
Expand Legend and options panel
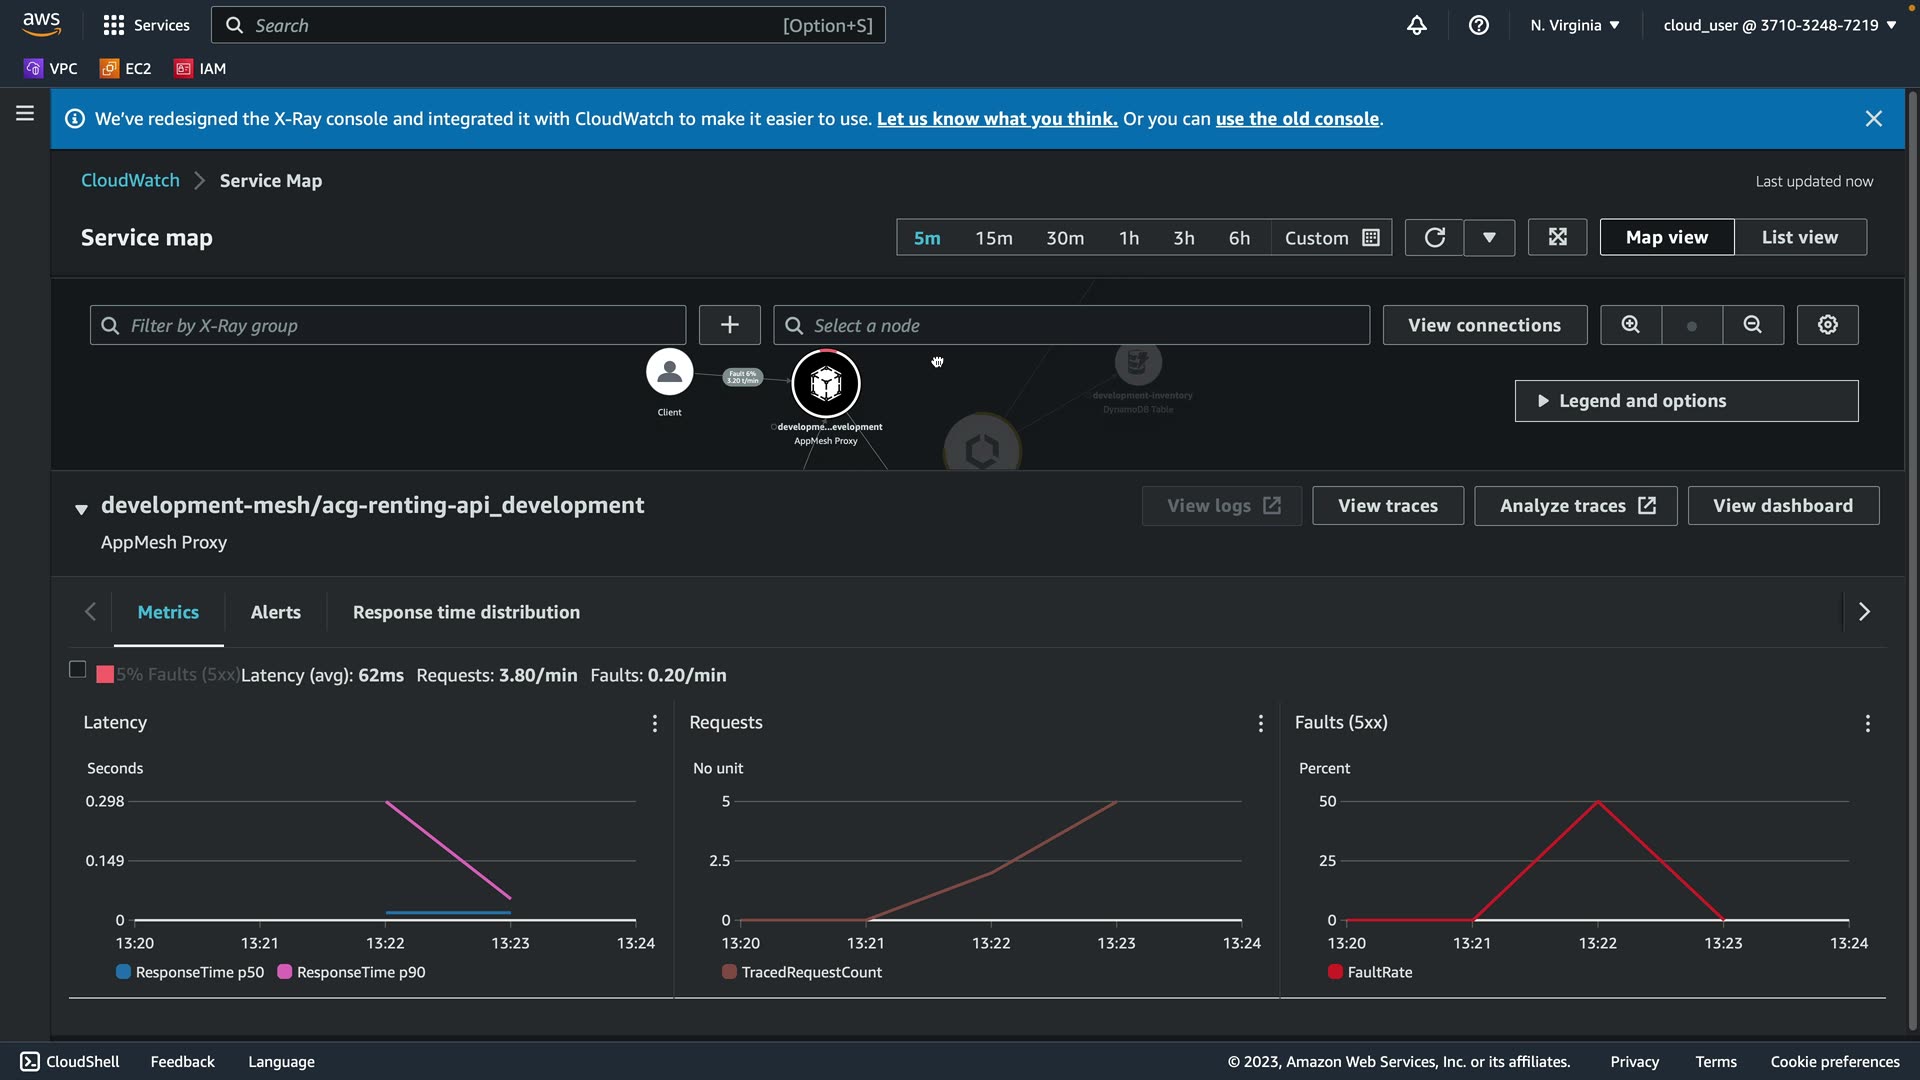pyautogui.click(x=1686, y=401)
